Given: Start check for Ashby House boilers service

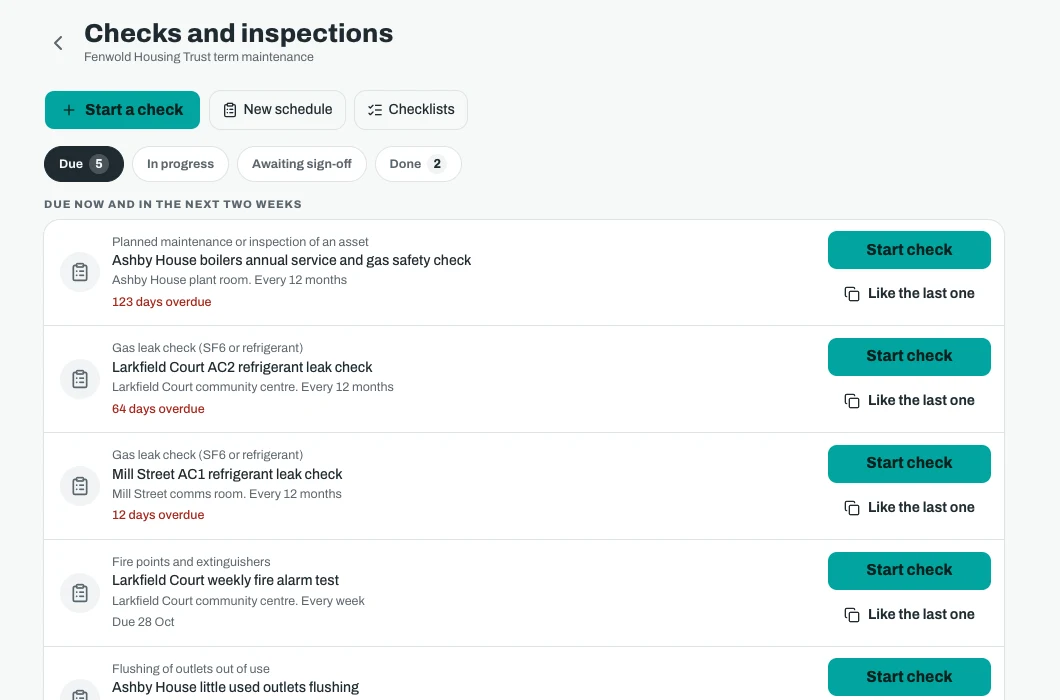Looking at the screenshot, I should [x=909, y=250].
